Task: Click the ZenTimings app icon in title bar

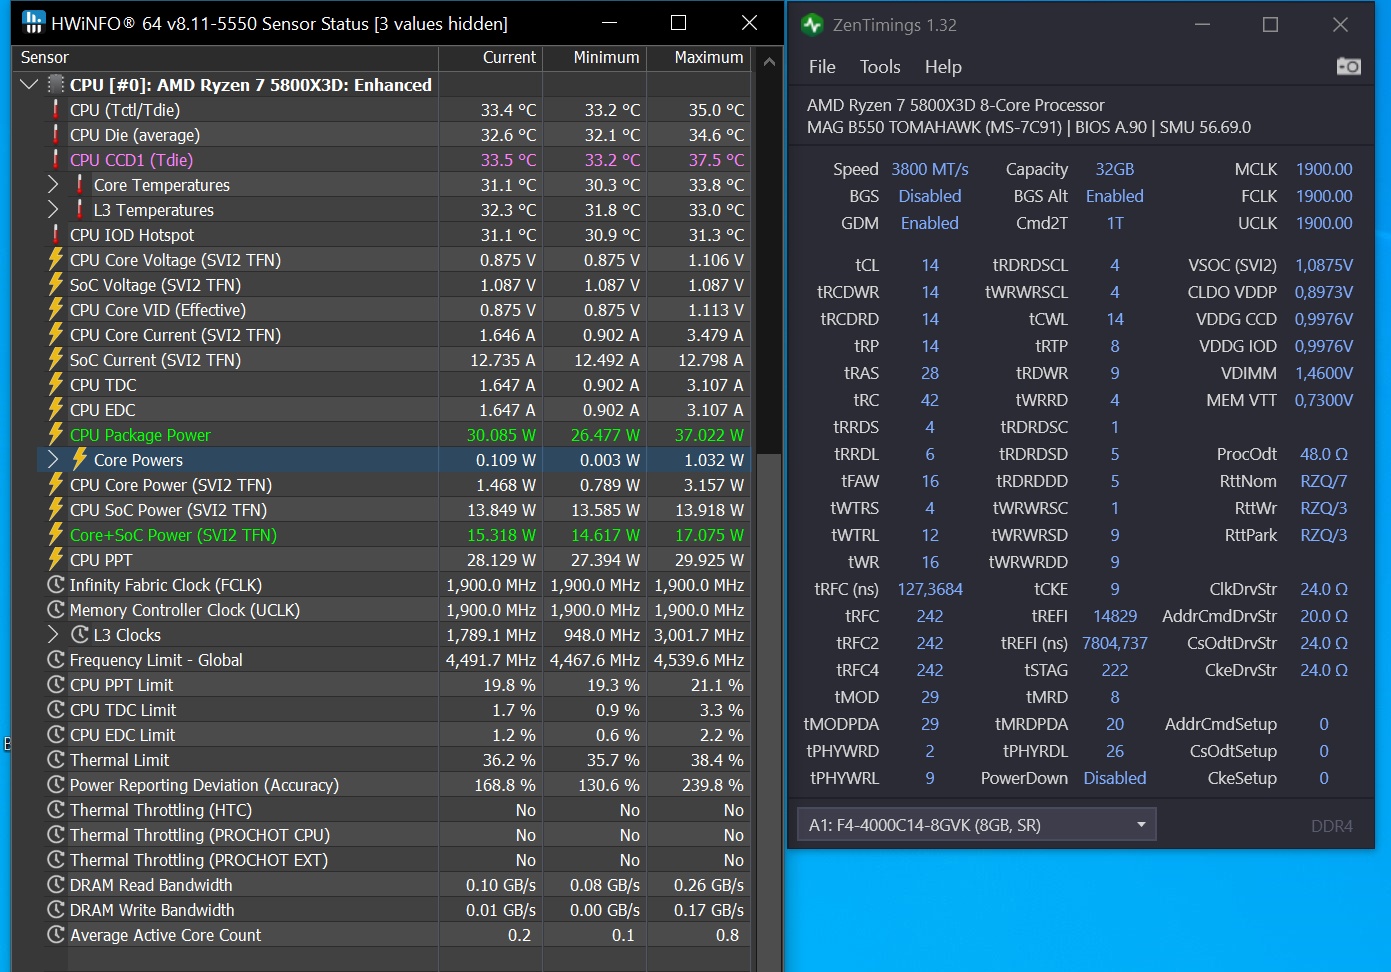Action: point(812,25)
